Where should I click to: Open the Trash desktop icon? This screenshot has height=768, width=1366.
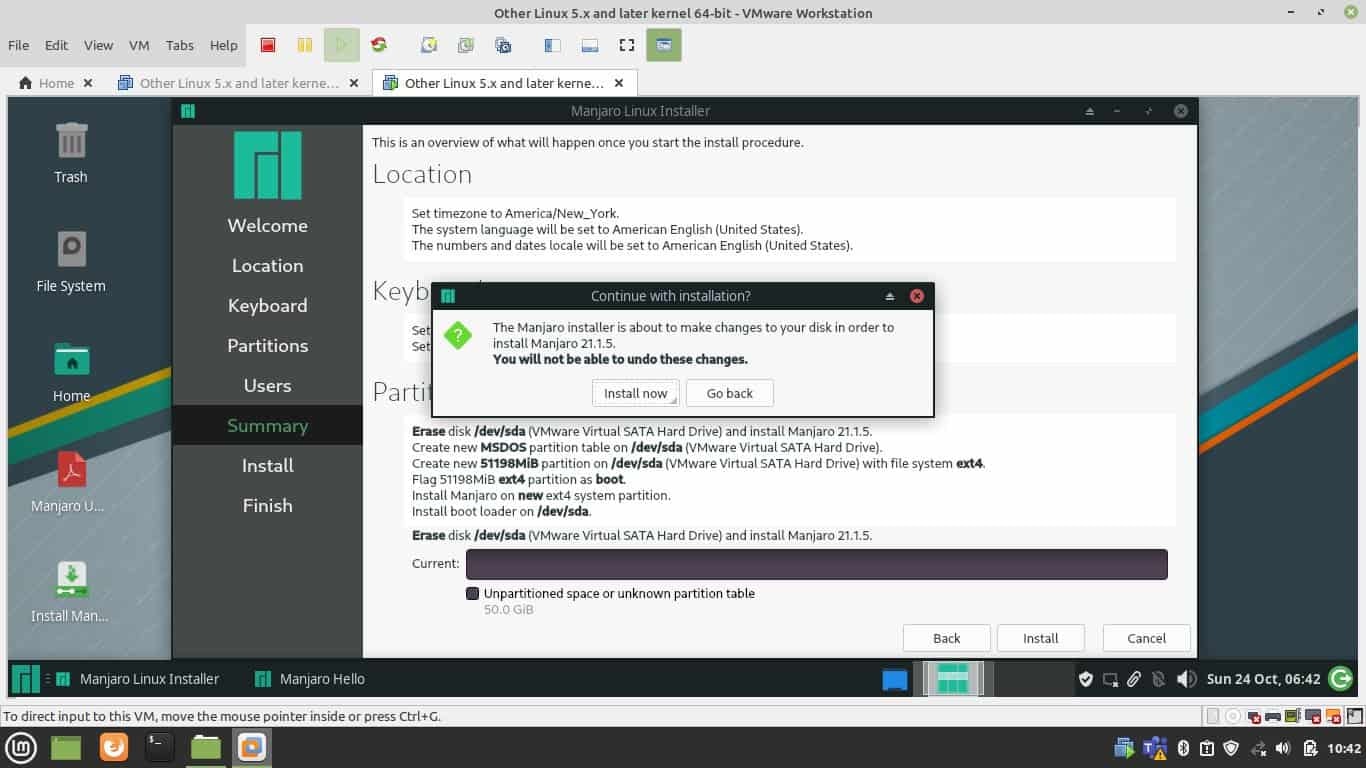coord(71,153)
